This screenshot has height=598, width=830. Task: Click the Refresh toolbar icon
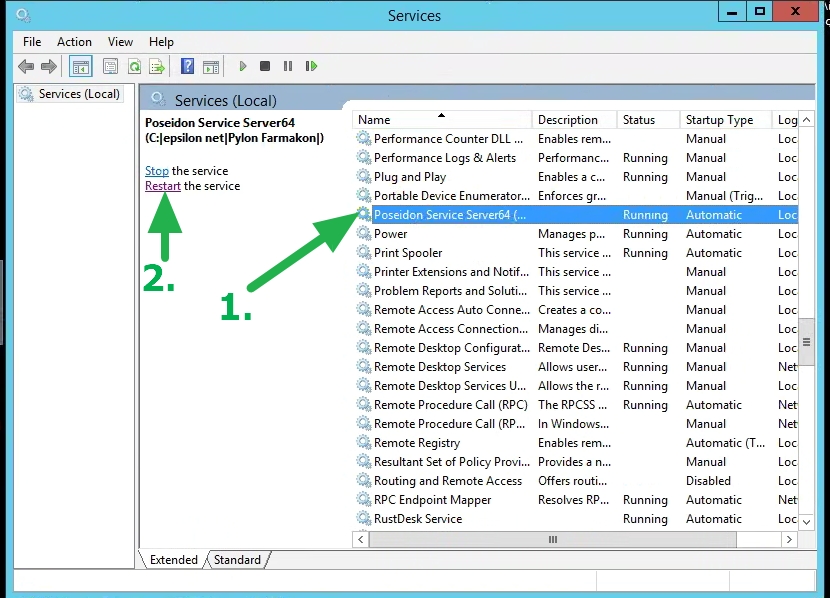click(x=134, y=66)
